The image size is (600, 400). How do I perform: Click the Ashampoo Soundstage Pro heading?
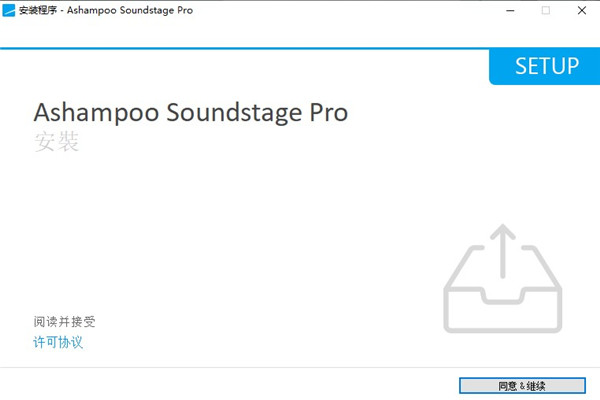click(191, 112)
